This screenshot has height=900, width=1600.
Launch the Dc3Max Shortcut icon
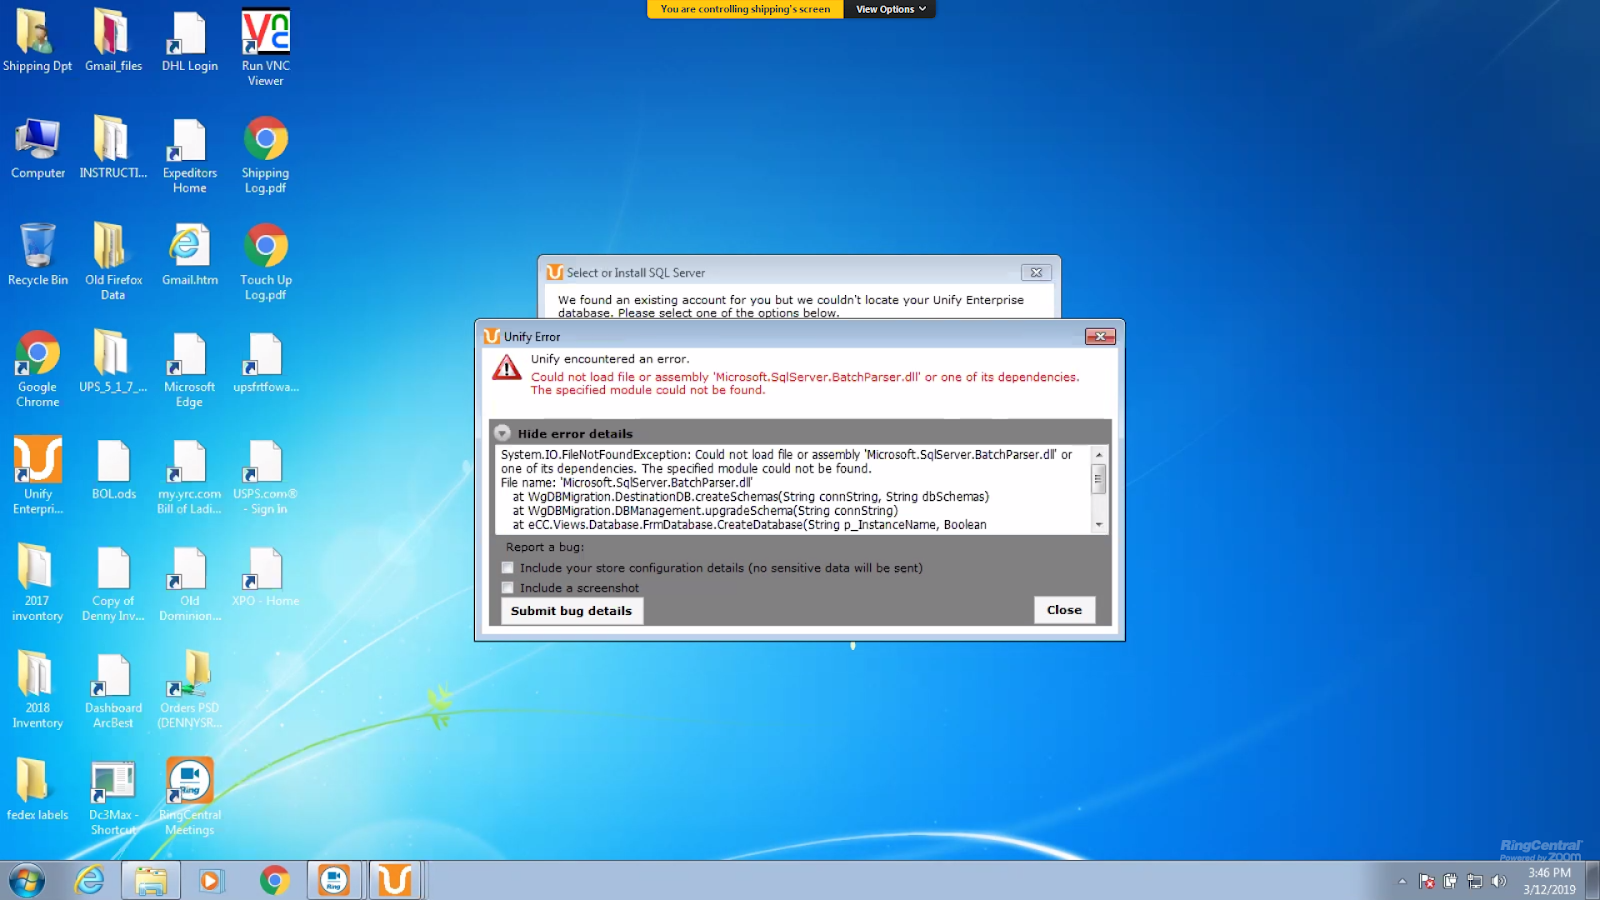(113, 796)
